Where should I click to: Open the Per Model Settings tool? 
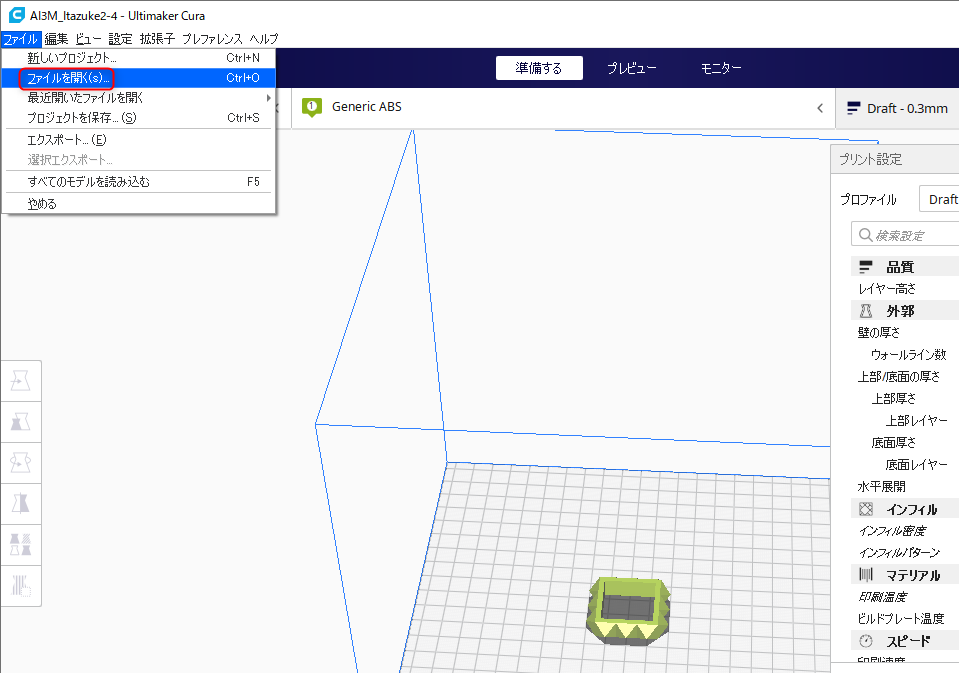[x=20, y=544]
